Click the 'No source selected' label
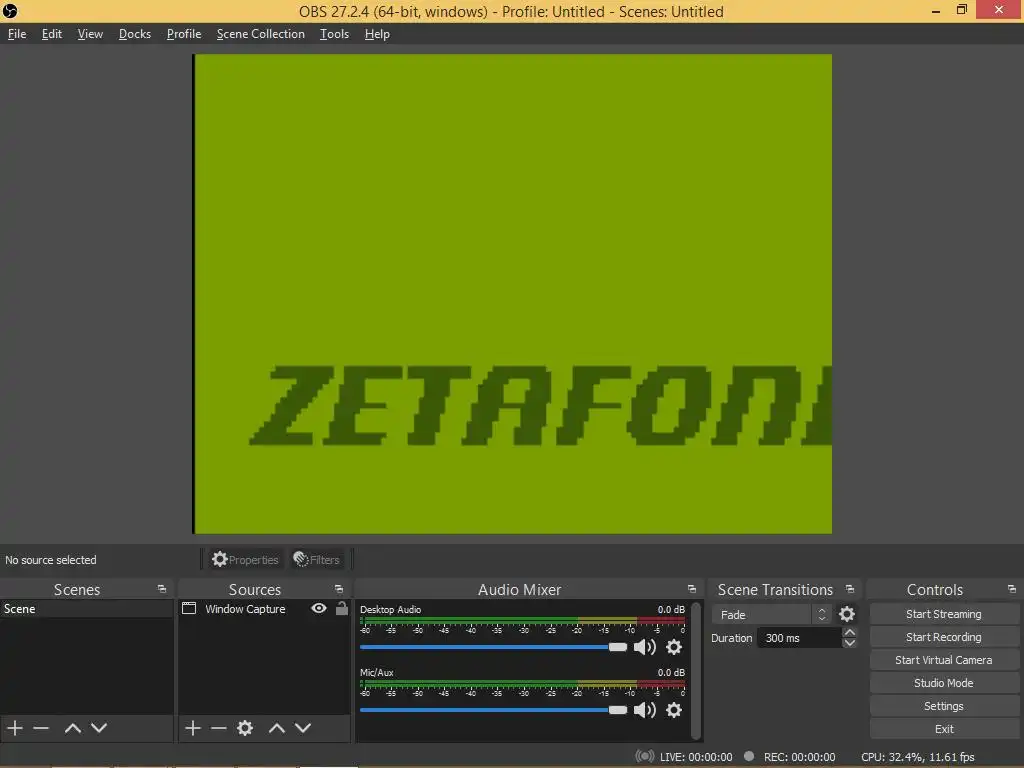 pyautogui.click(x=51, y=560)
